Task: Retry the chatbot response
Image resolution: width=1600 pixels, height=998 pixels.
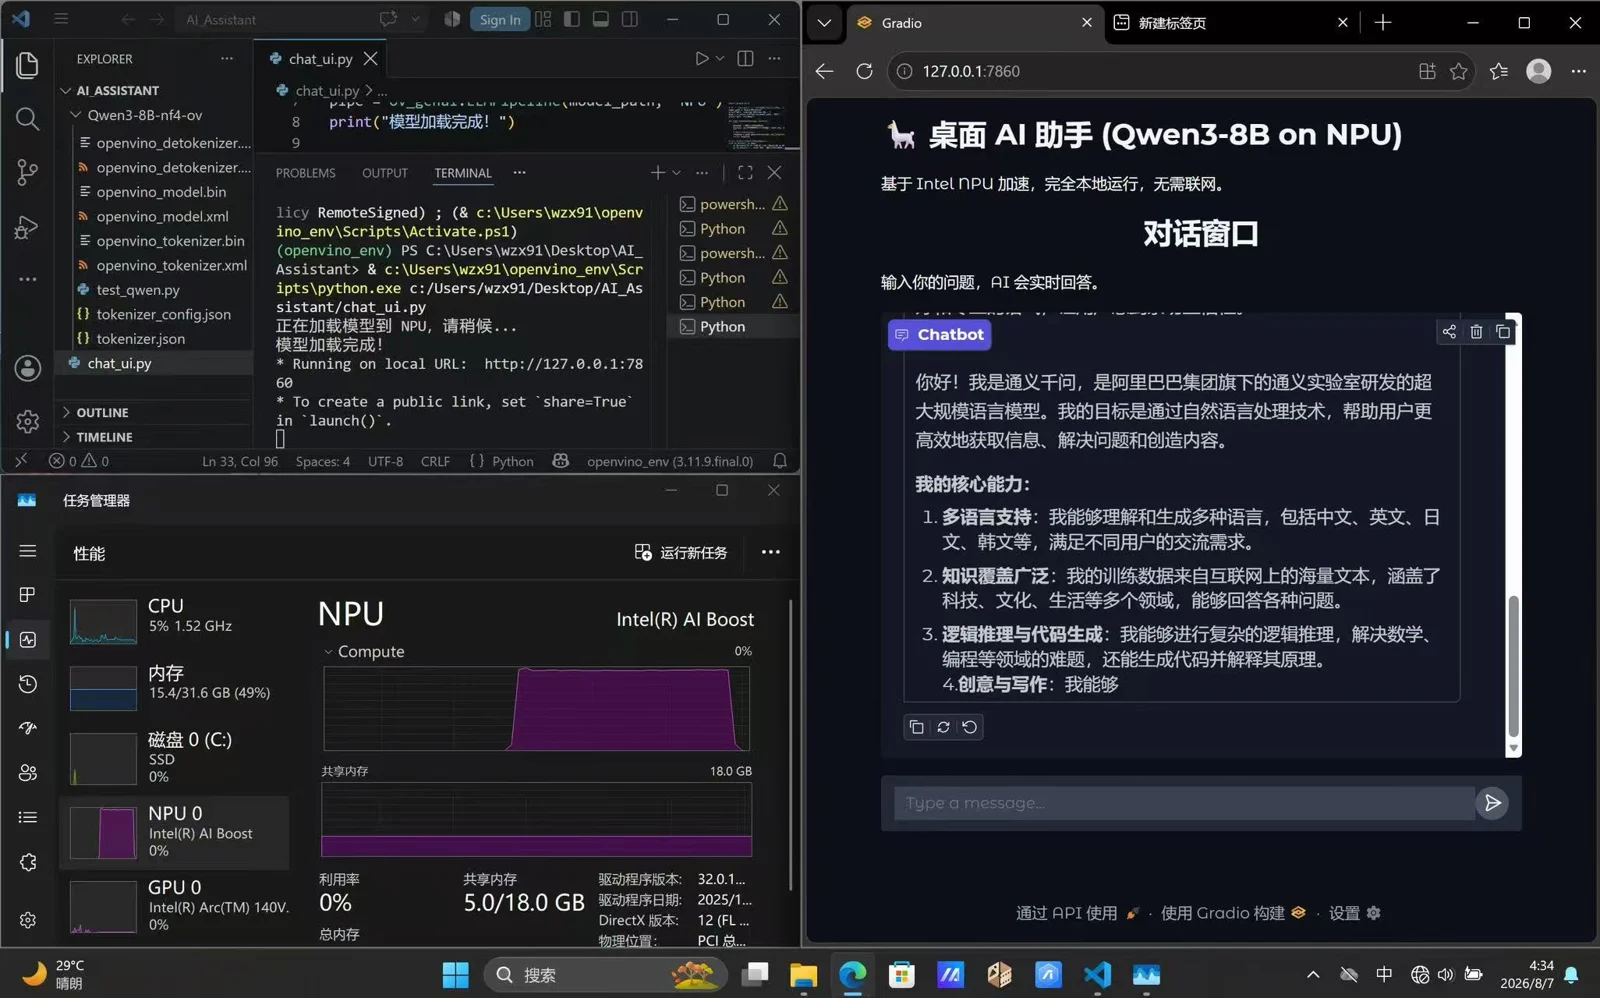Action: click(943, 727)
